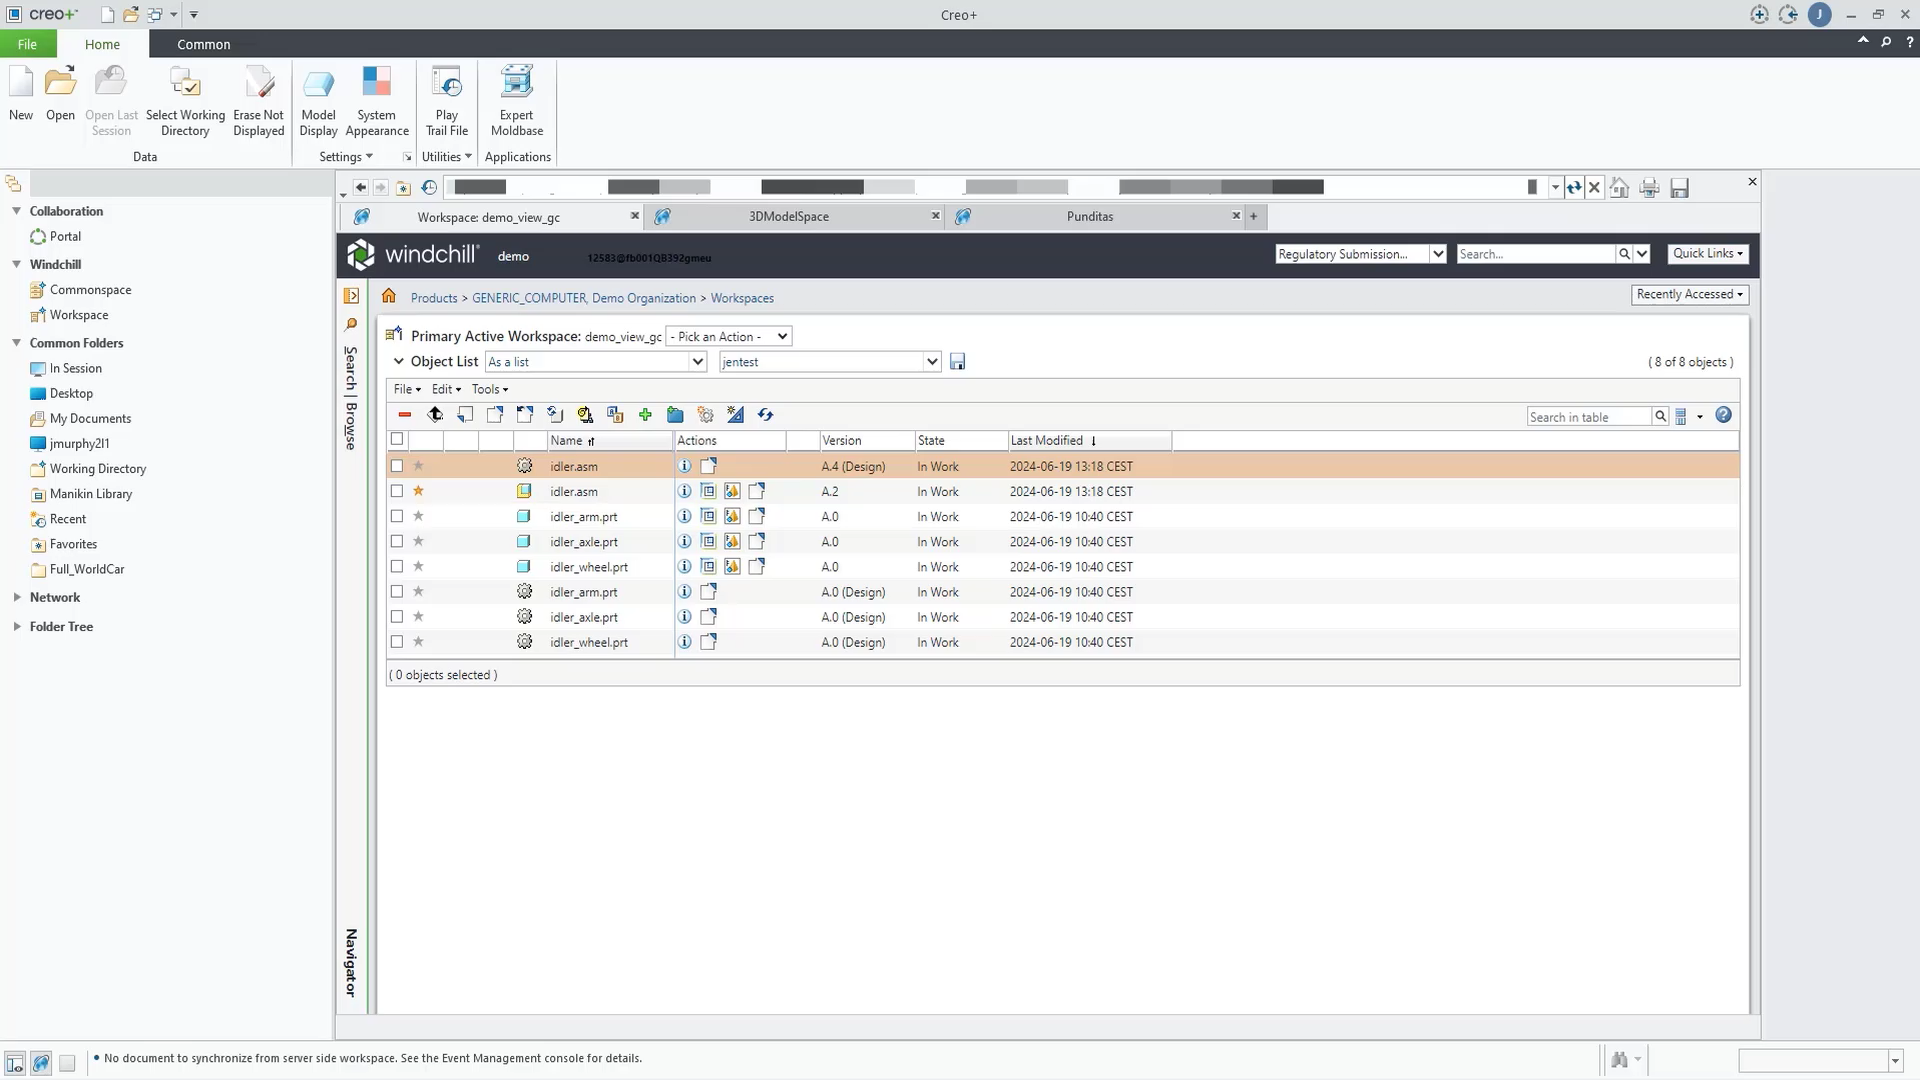Click the info icon for idler_arm.prt A.0 row
Screen dimensions: 1920x1080
pos(684,517)
